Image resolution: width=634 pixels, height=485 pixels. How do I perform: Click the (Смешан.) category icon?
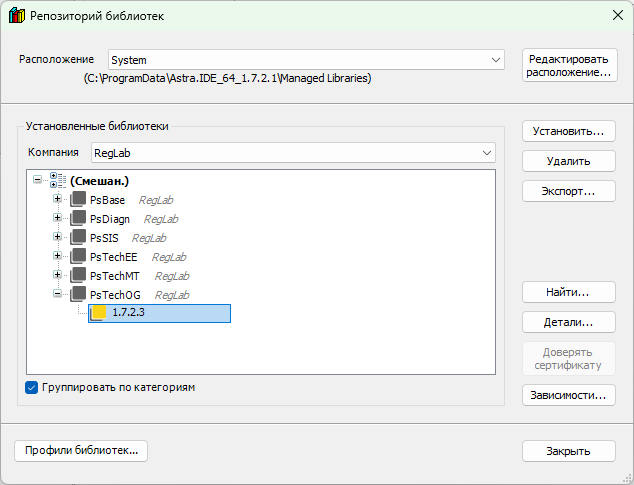pos(56,181)
